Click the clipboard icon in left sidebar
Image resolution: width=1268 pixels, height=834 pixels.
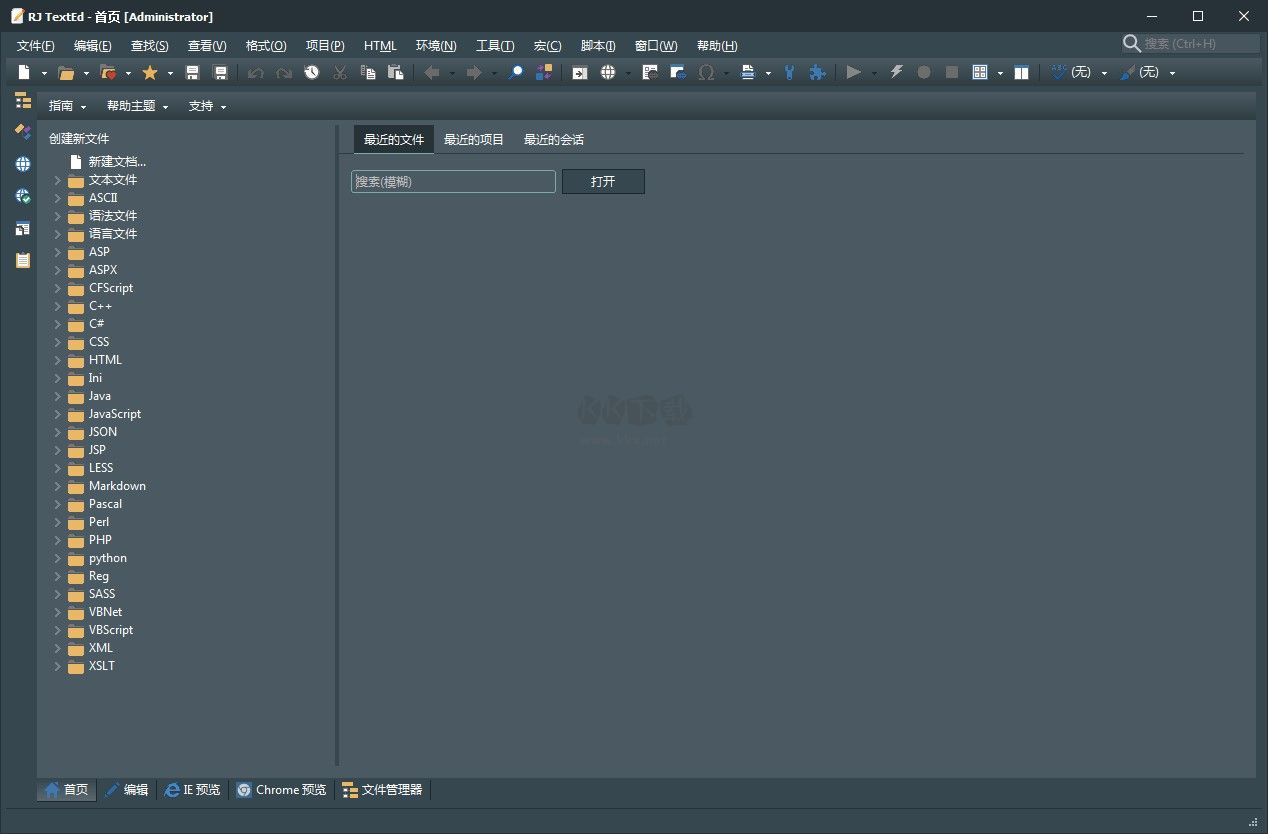pyautogui.click(x=23, y=260)
